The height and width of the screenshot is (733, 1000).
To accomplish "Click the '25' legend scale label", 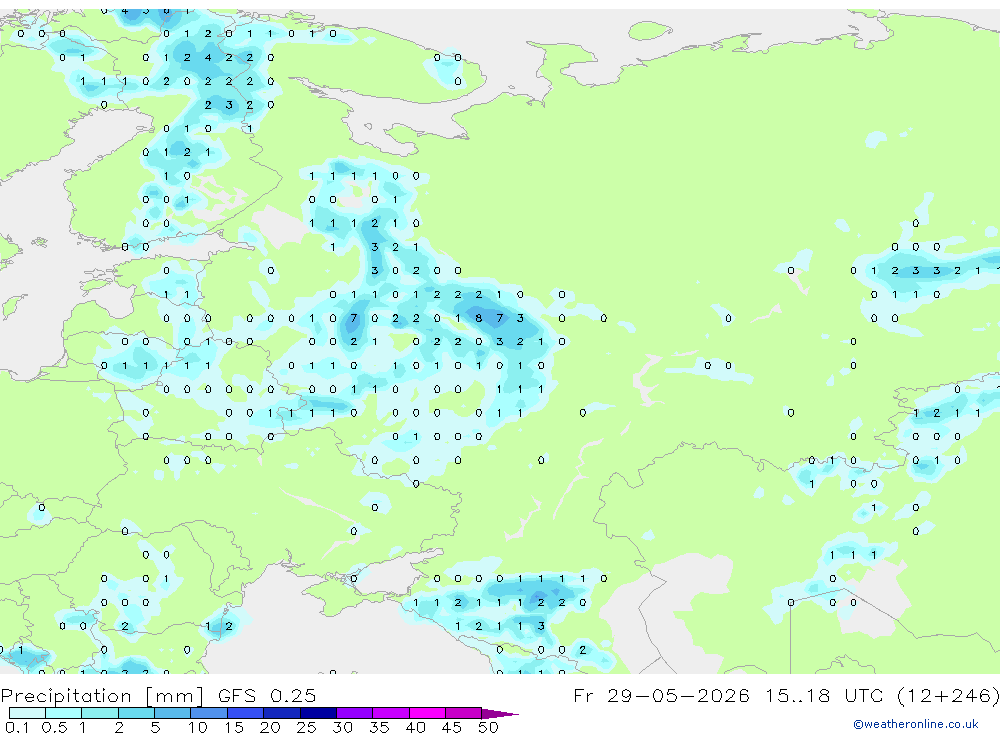I will coord(306,727).
